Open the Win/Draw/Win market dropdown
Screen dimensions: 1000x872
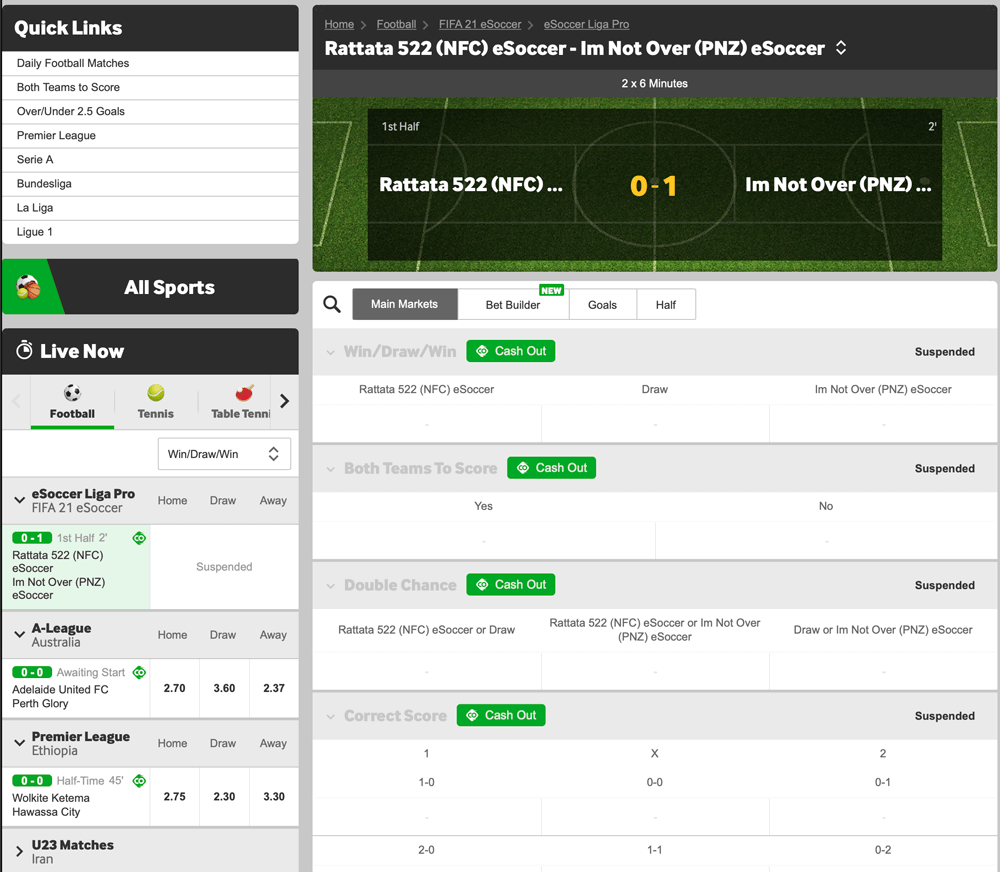tap(224, 454)
